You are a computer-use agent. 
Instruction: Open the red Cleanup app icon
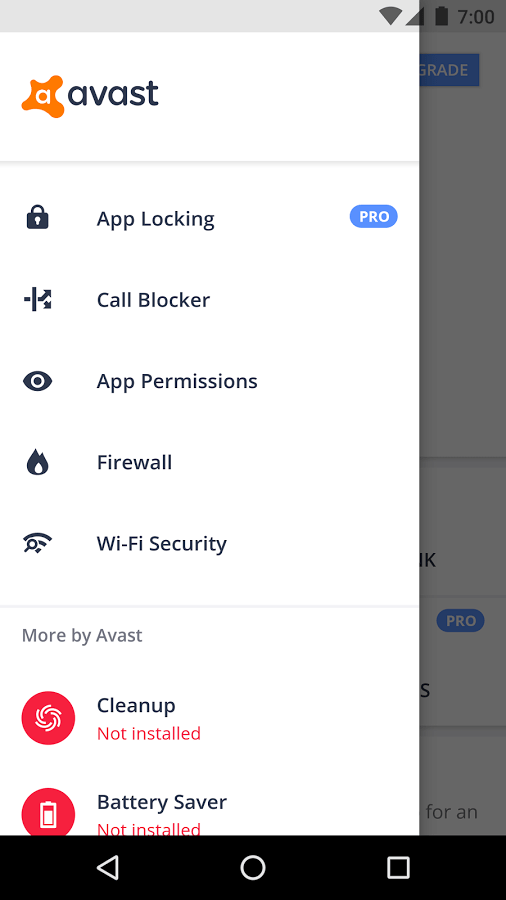tap(48, 718)
